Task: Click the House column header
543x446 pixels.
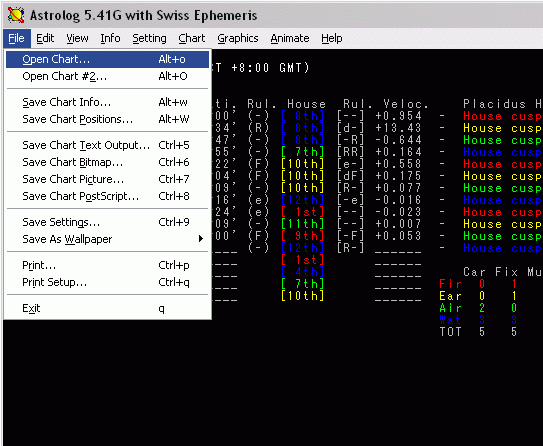Action: (x=306, y=104)
